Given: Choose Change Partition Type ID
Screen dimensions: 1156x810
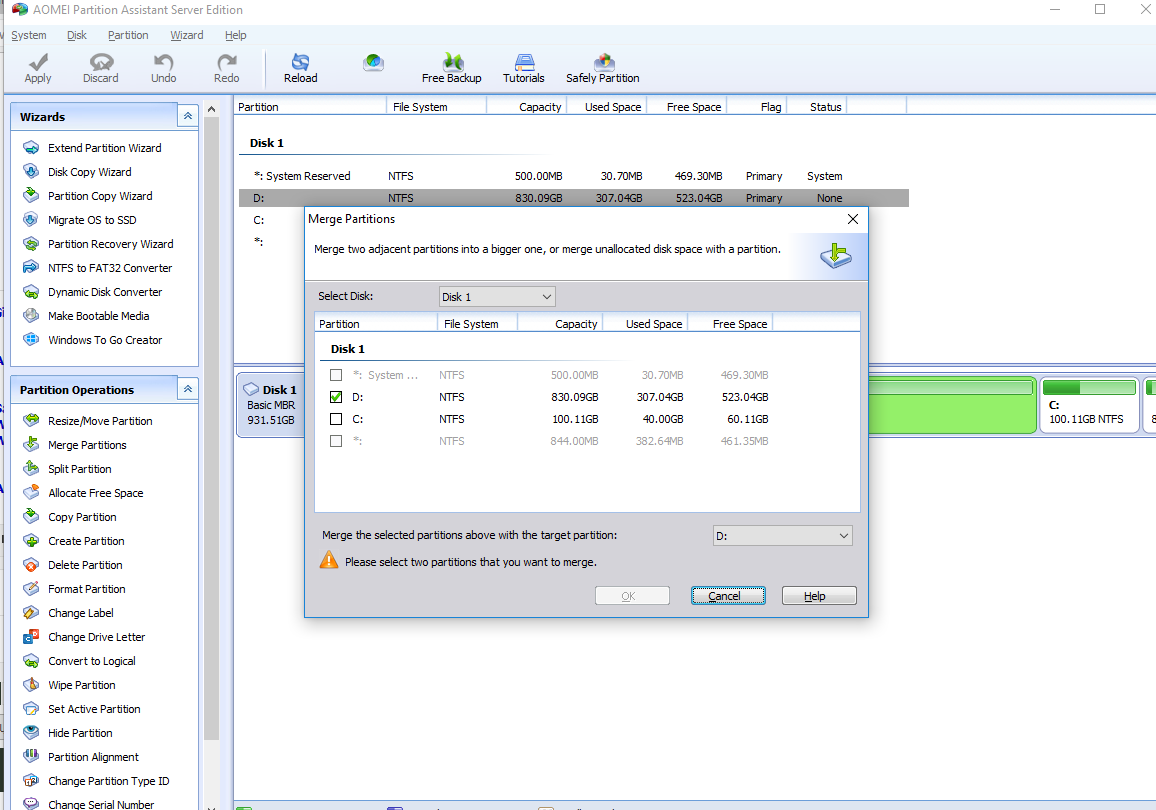Looking at the screenshot, I should tap(108, 781).
